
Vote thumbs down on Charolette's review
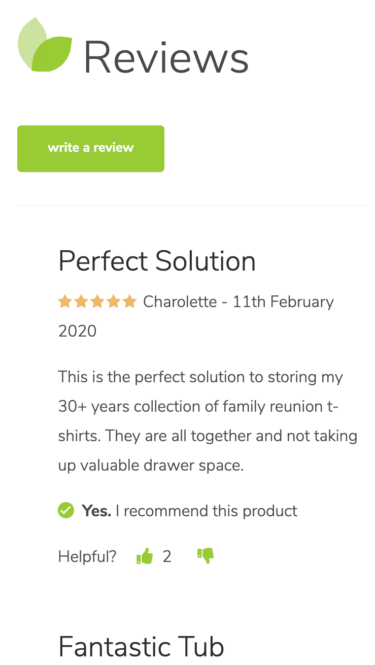pos(206,556)
